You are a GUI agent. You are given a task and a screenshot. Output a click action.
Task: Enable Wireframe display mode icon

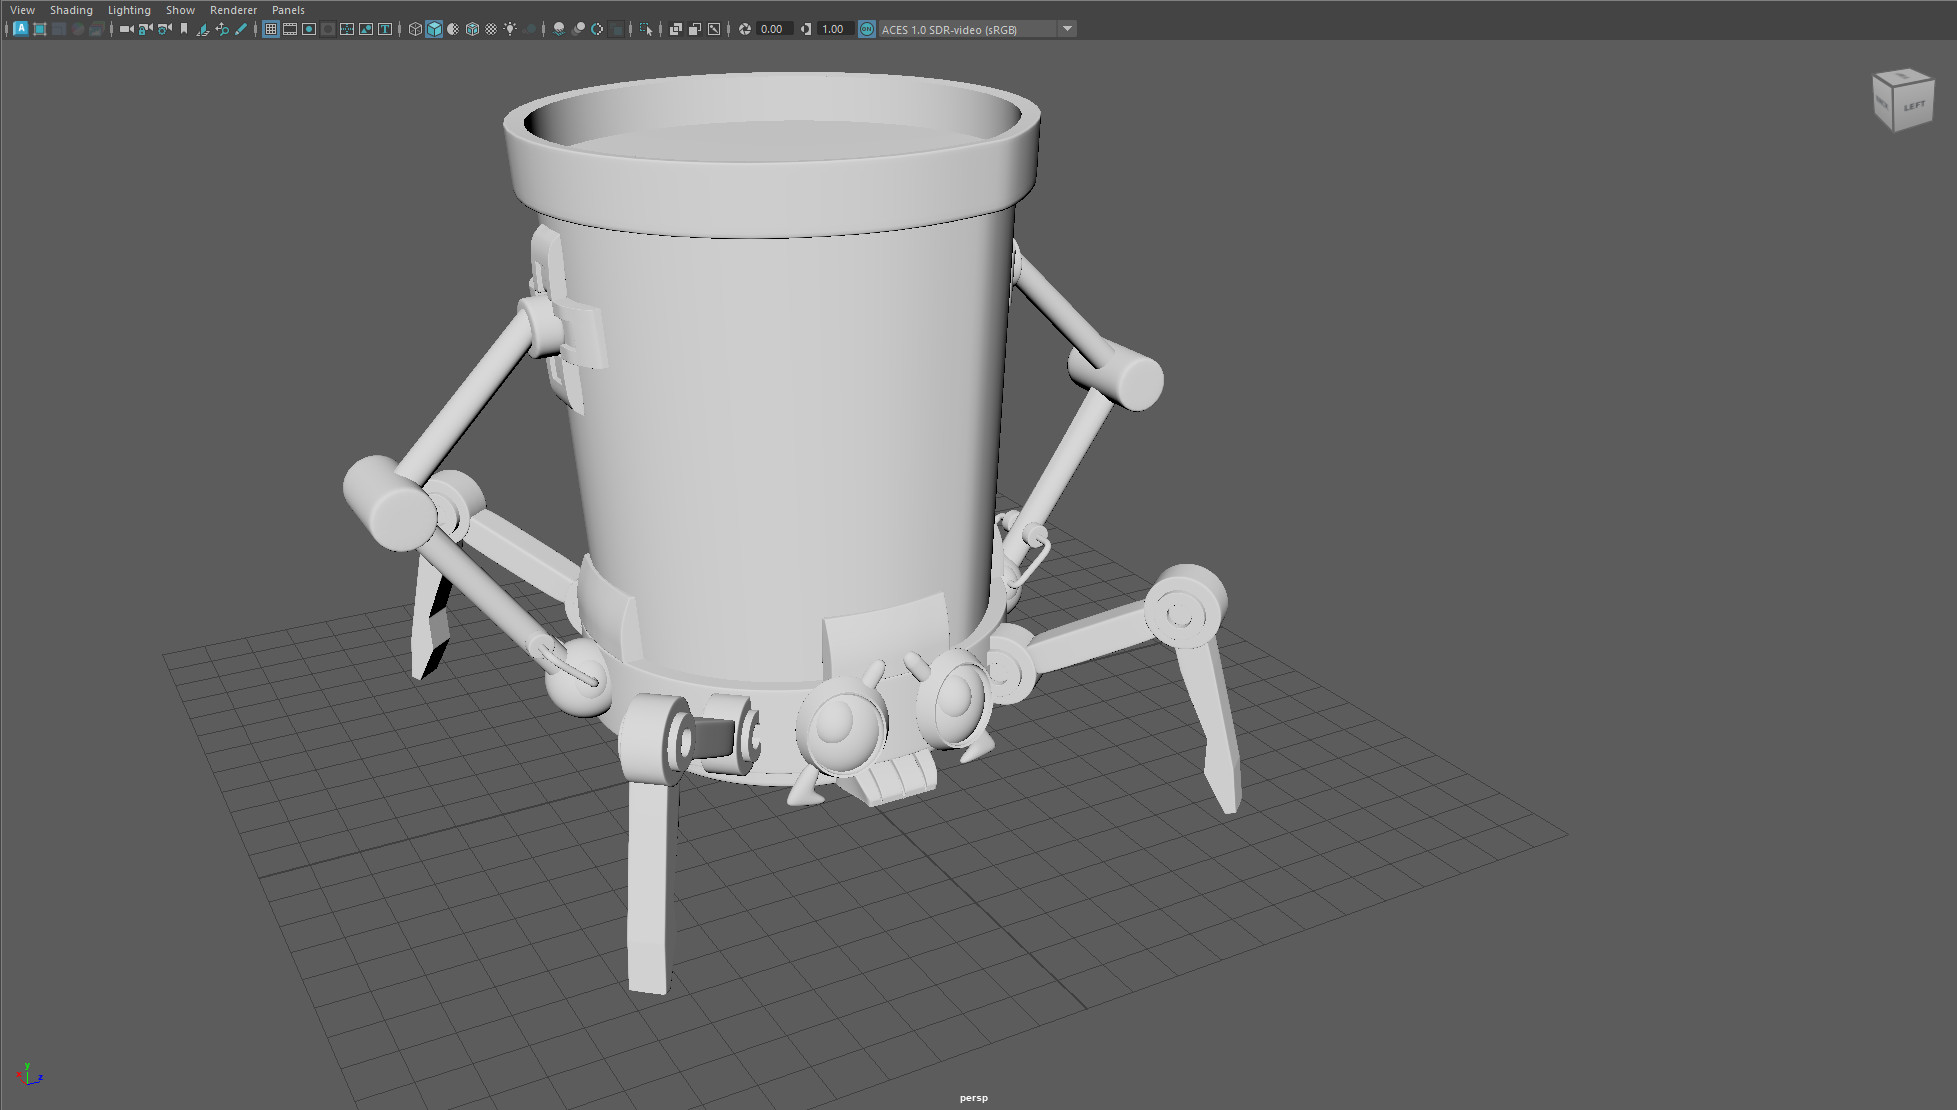(415, 29)
